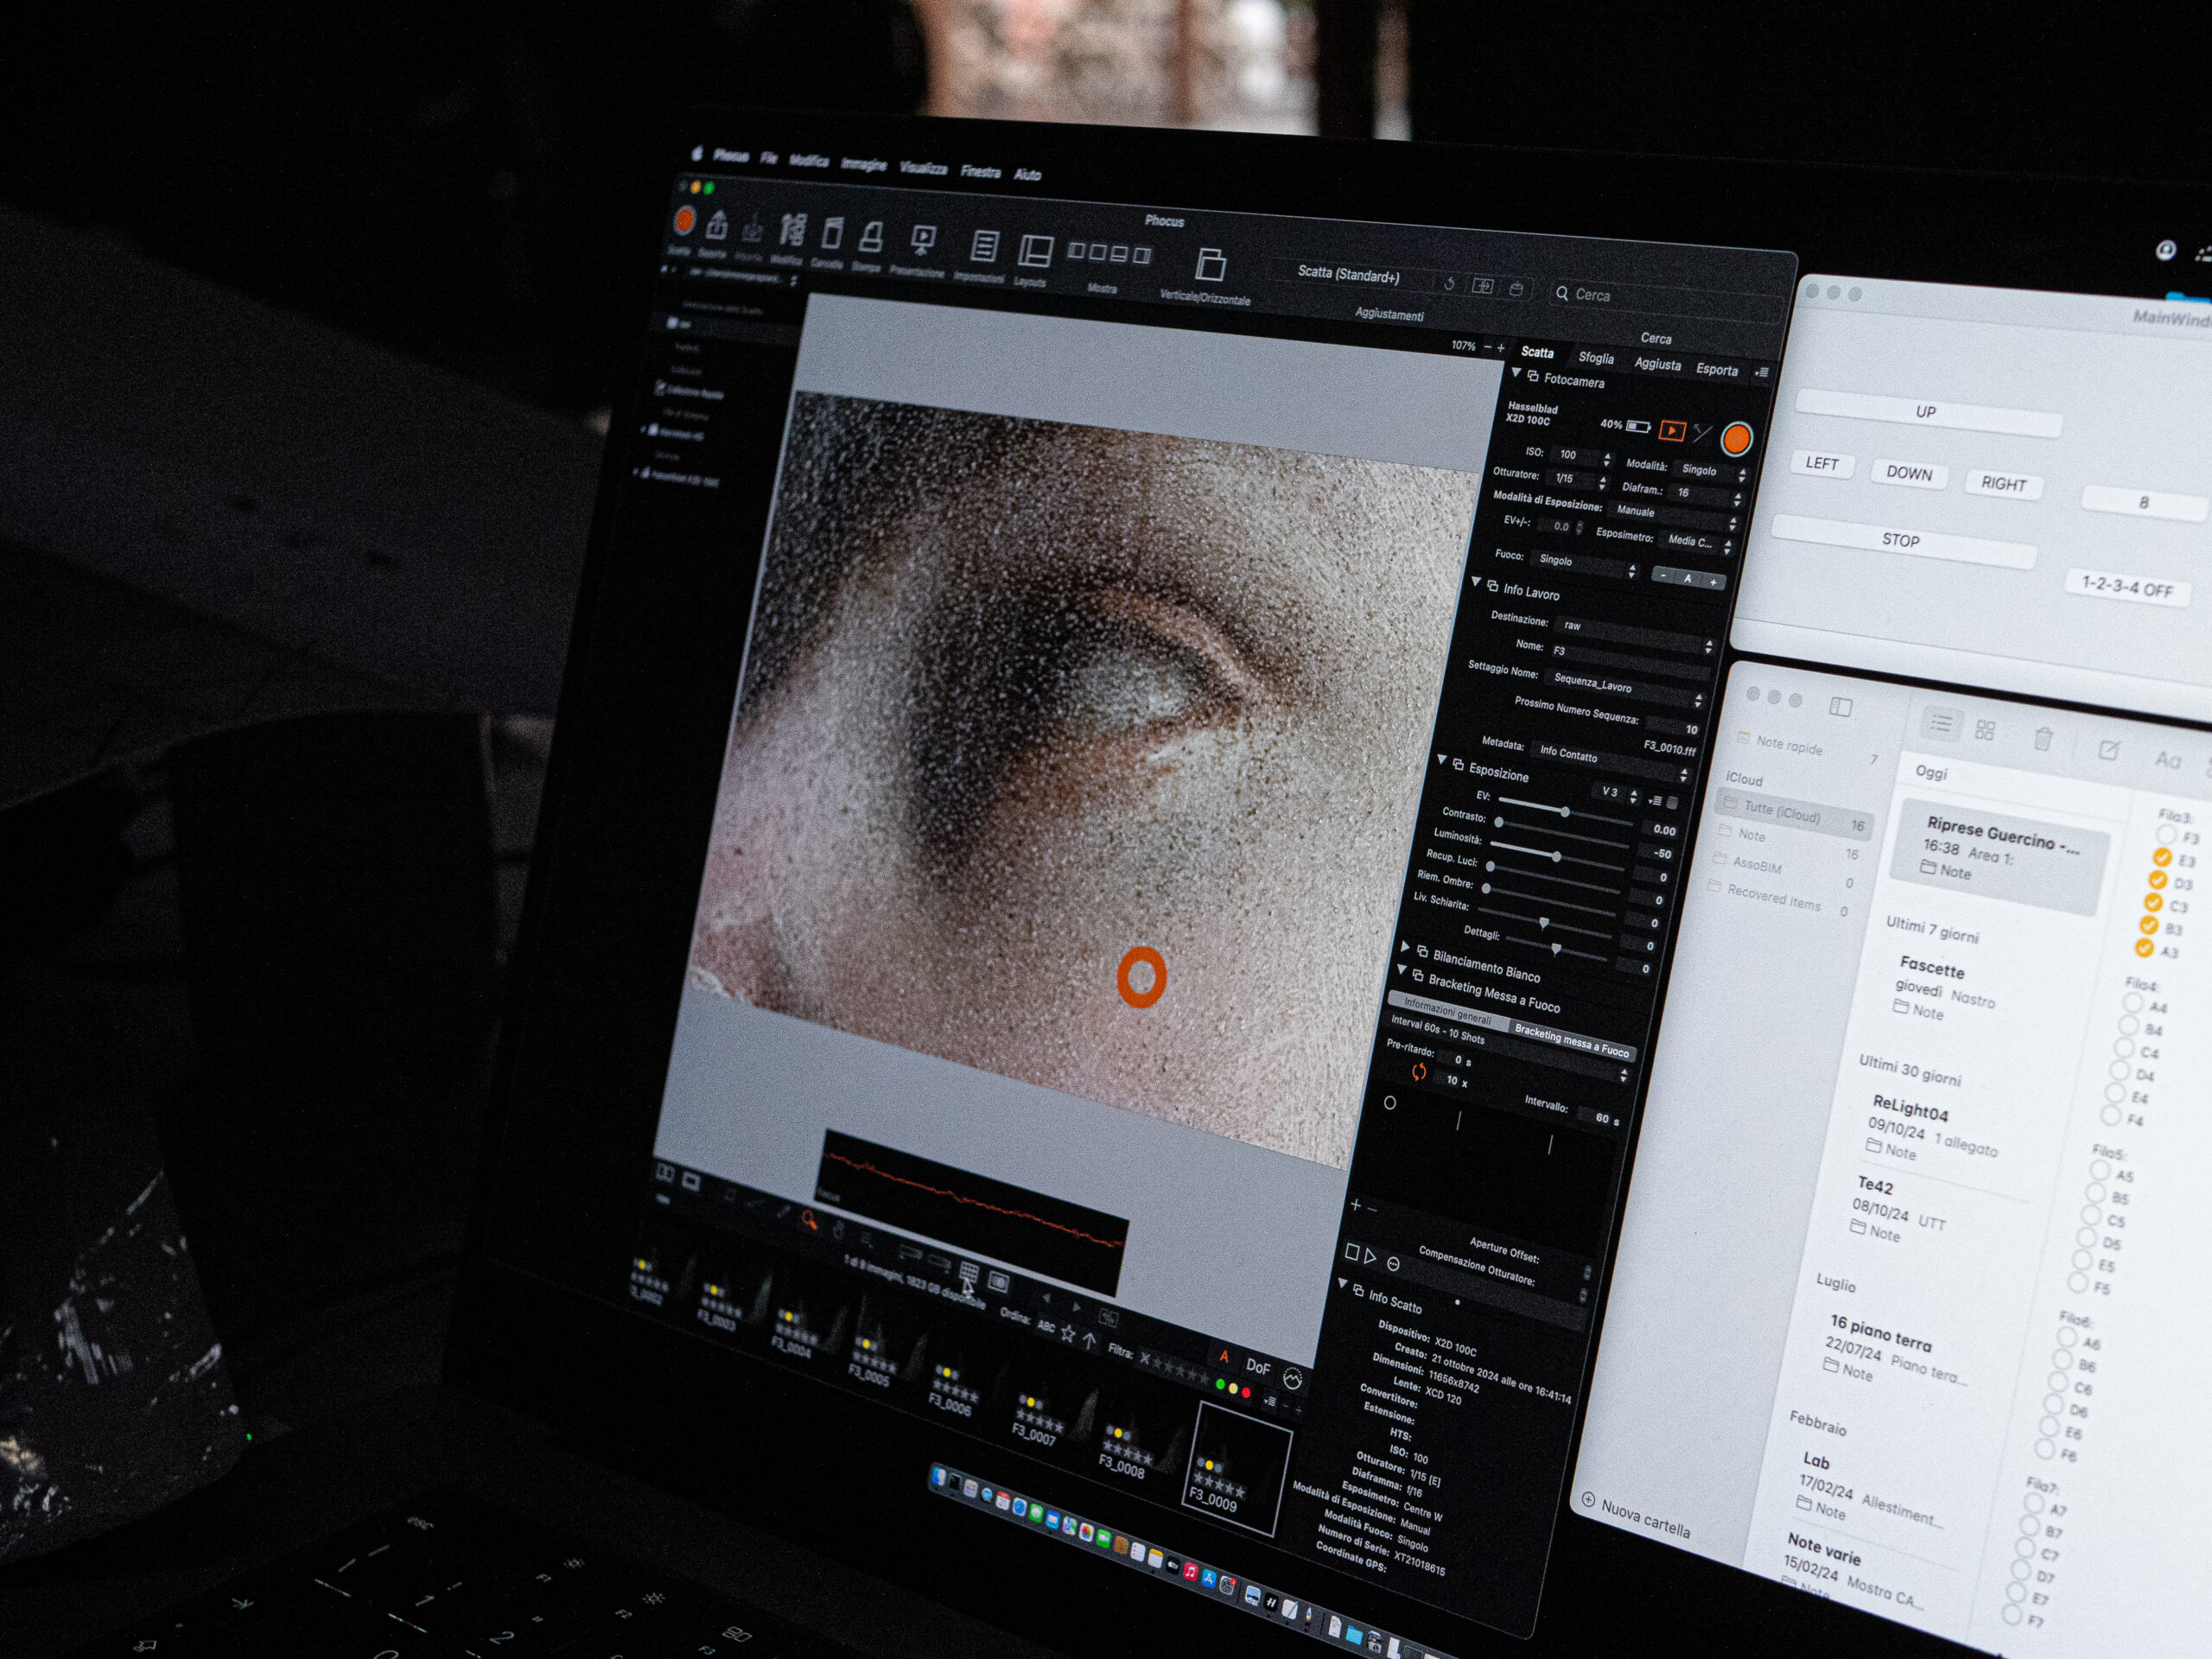Click the sort direction arrow icon
Image resolution: width=2212 pixels, height=1659 pixels.
1089,1339
